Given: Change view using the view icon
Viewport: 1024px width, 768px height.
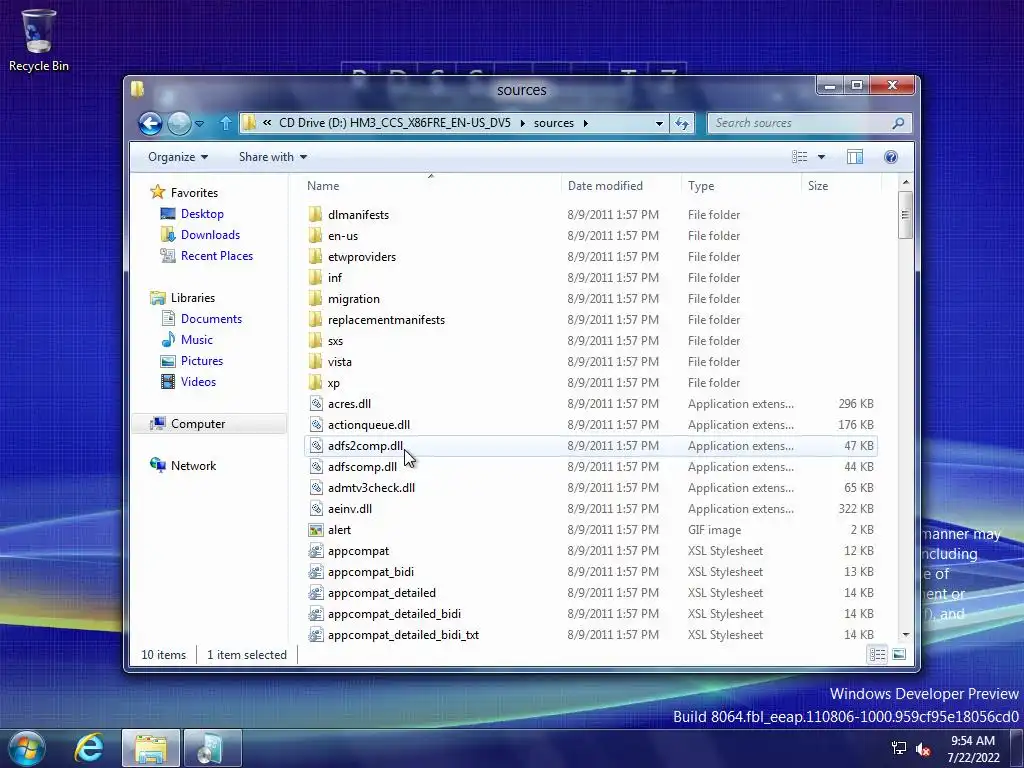Looking at the screenshot, I should 800,157.
